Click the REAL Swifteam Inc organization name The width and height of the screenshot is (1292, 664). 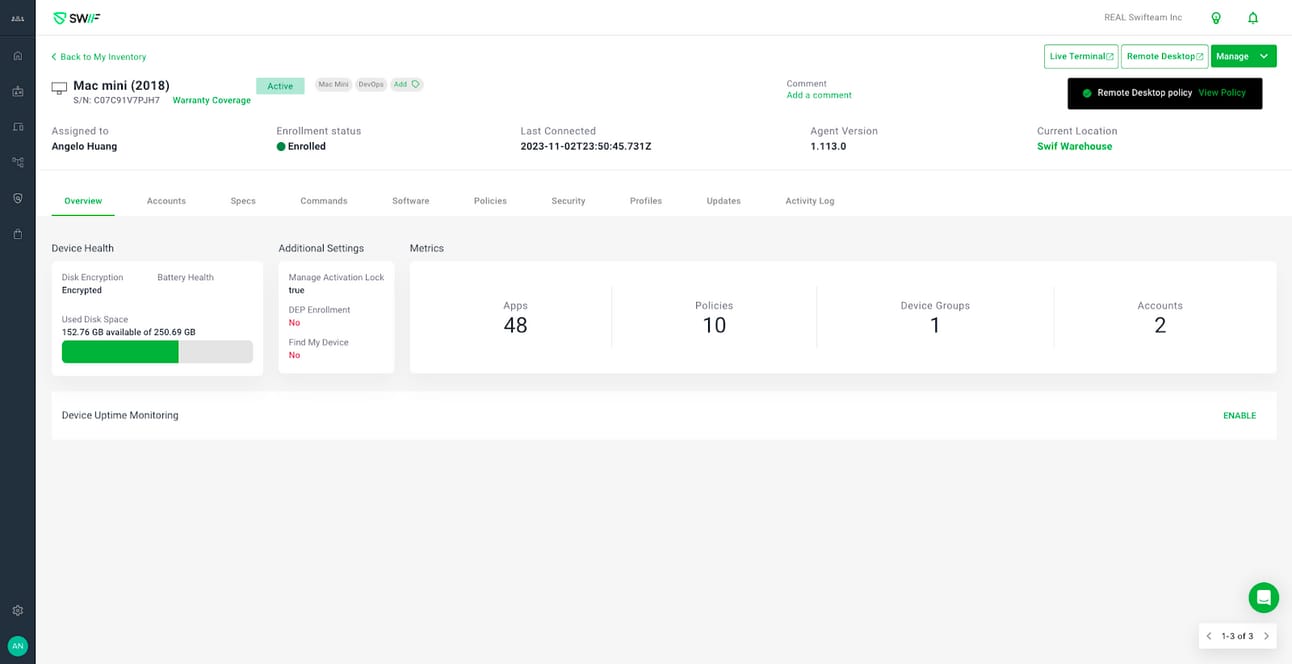1143,18
